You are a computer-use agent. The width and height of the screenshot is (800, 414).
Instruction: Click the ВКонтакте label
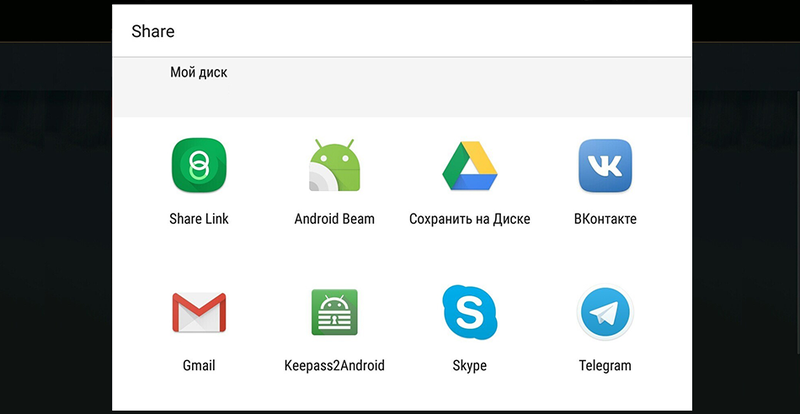point(605,219)
